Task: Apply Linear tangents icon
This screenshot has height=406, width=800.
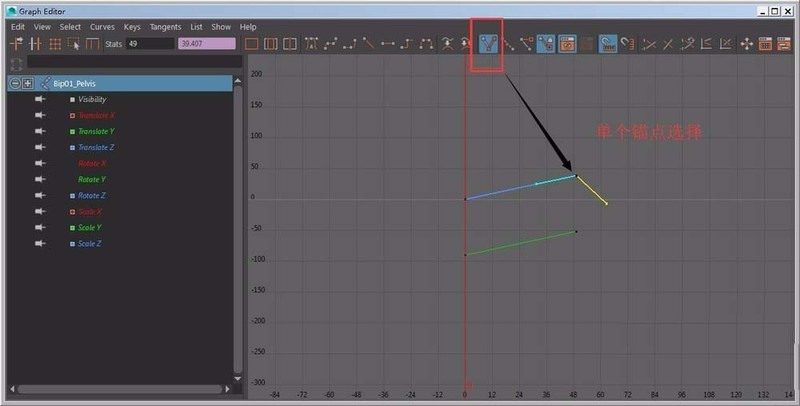Action: pyautogui.click(x=368, y=44)
